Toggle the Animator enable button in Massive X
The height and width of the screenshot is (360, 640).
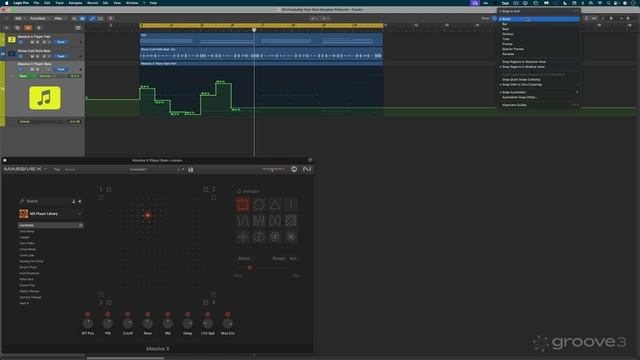point(239,191)
